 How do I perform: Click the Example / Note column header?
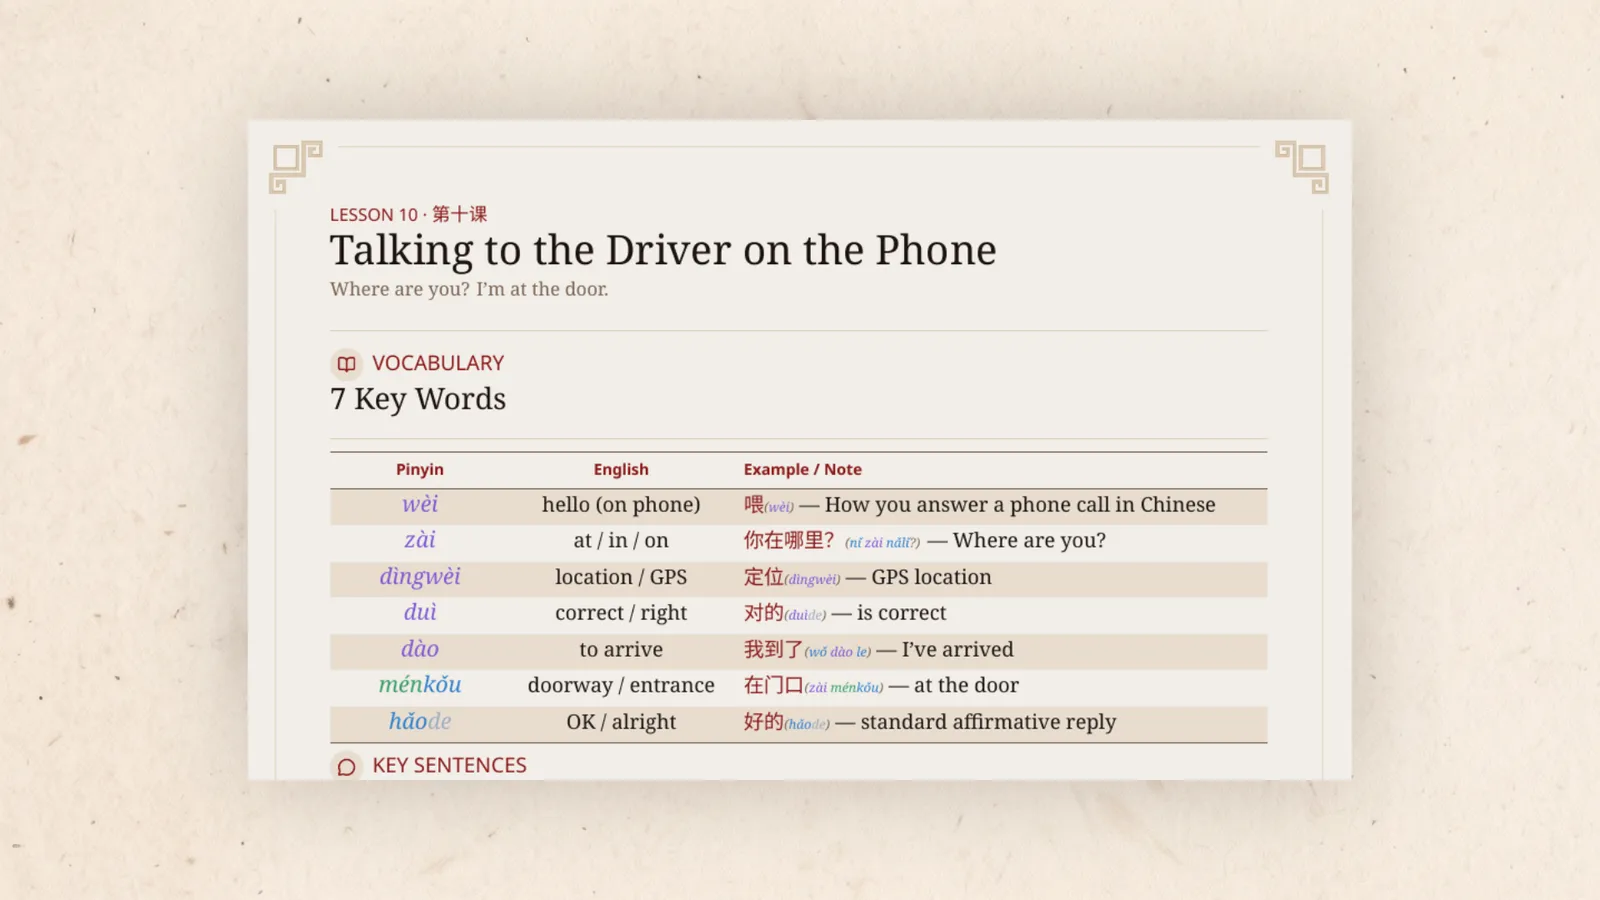tap(802, 469)
